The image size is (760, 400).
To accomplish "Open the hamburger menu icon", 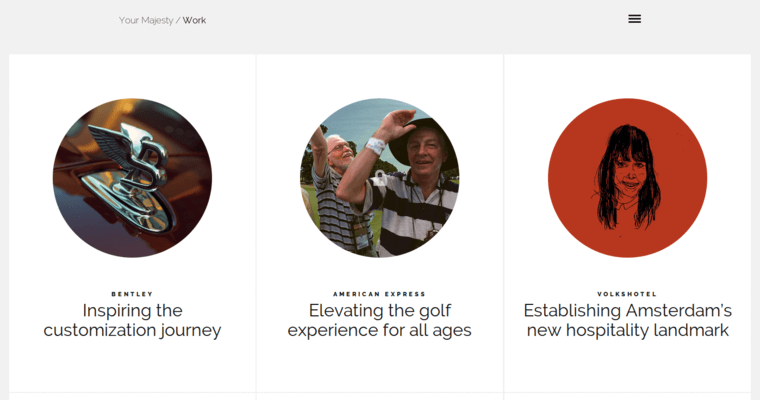I will 634,19.
